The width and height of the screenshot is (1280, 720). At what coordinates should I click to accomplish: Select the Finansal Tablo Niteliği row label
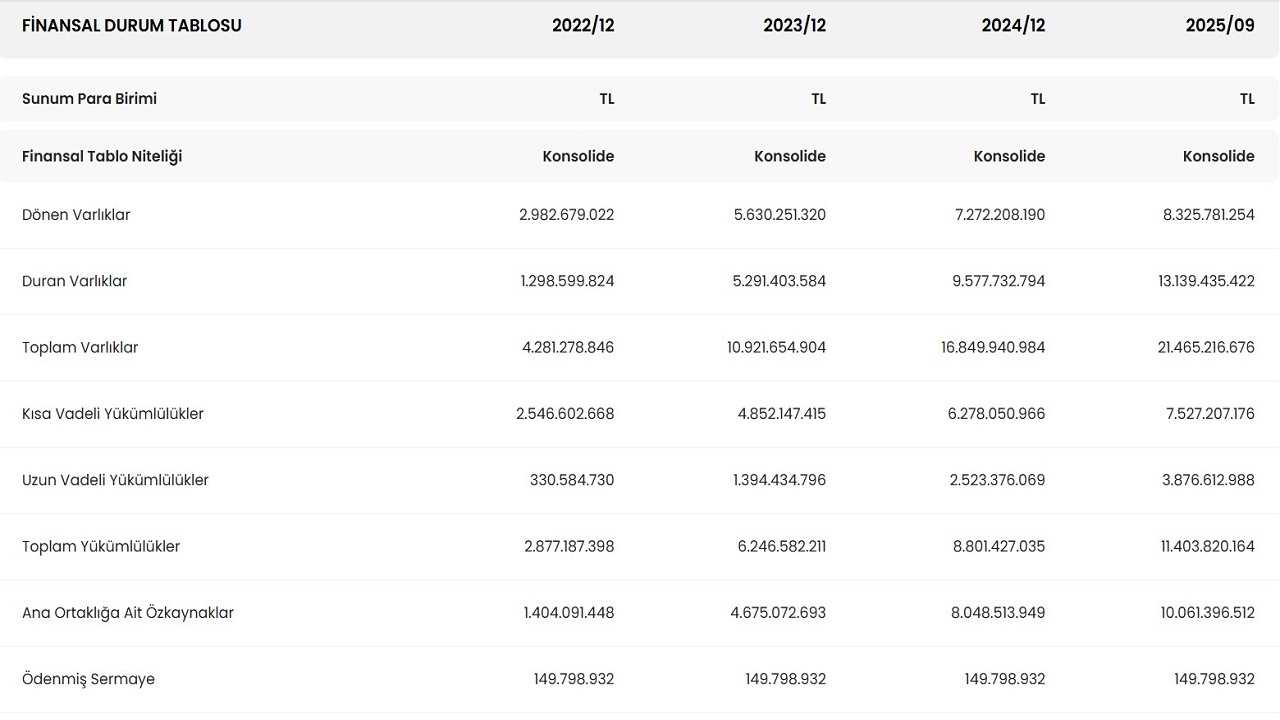[102, 156]
